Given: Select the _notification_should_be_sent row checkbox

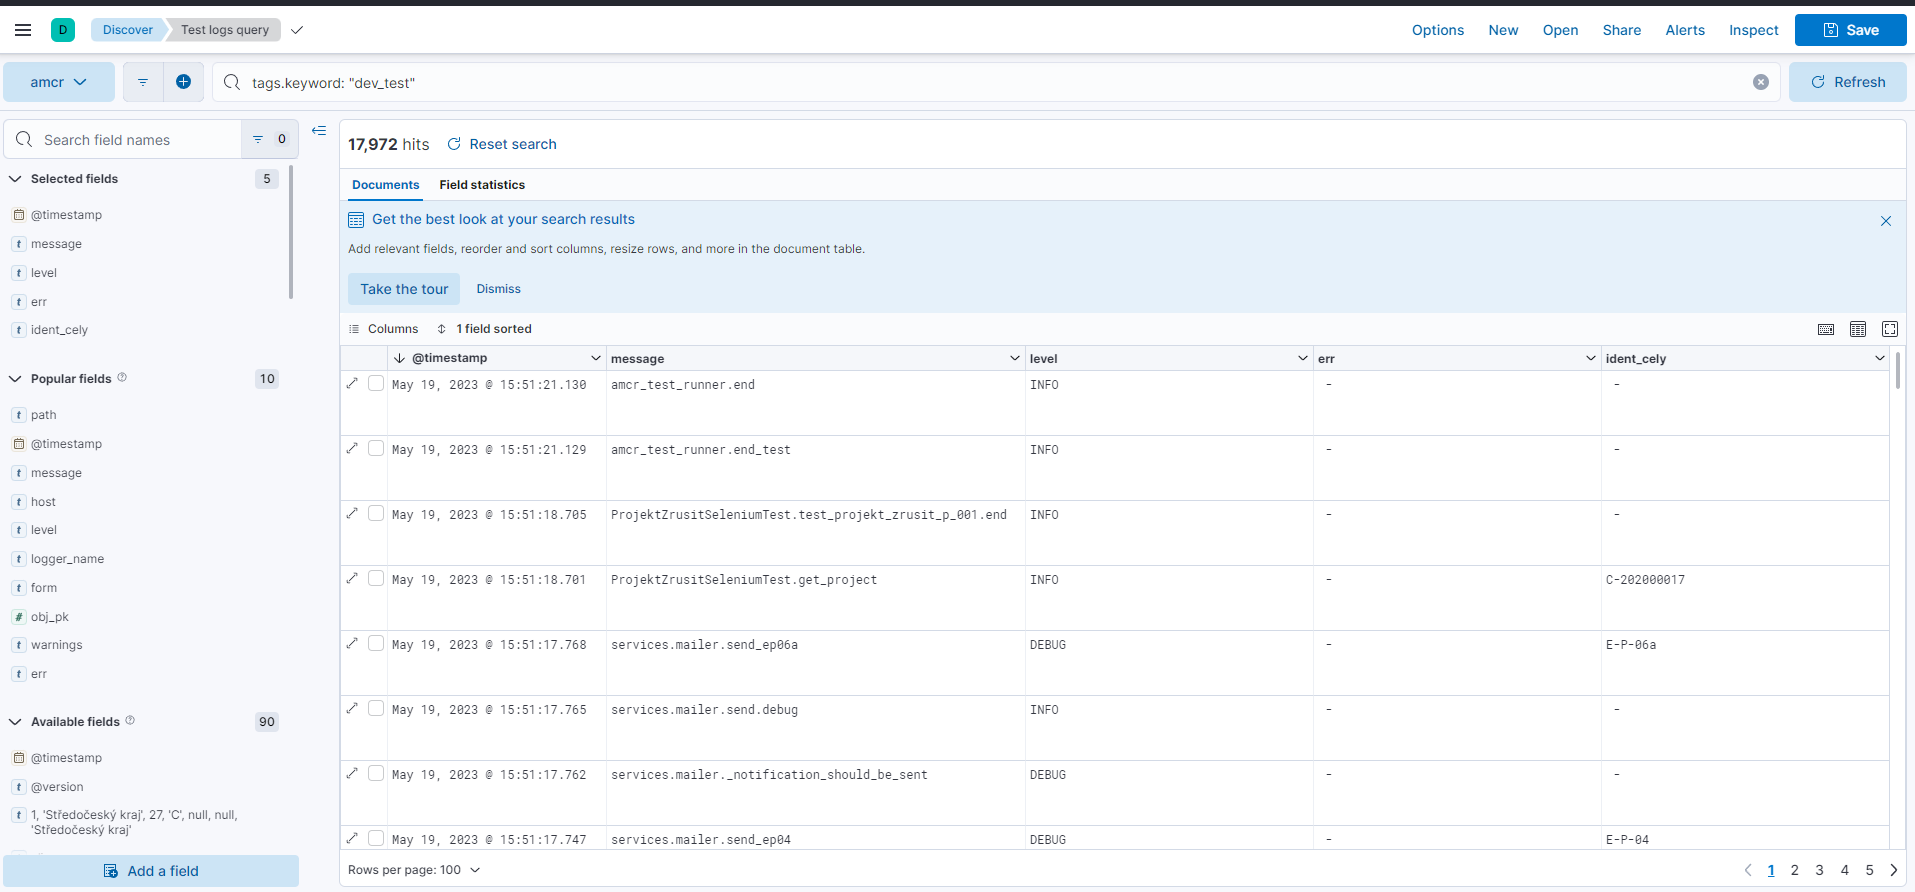Looking at the screenshot, I should 376,773.
